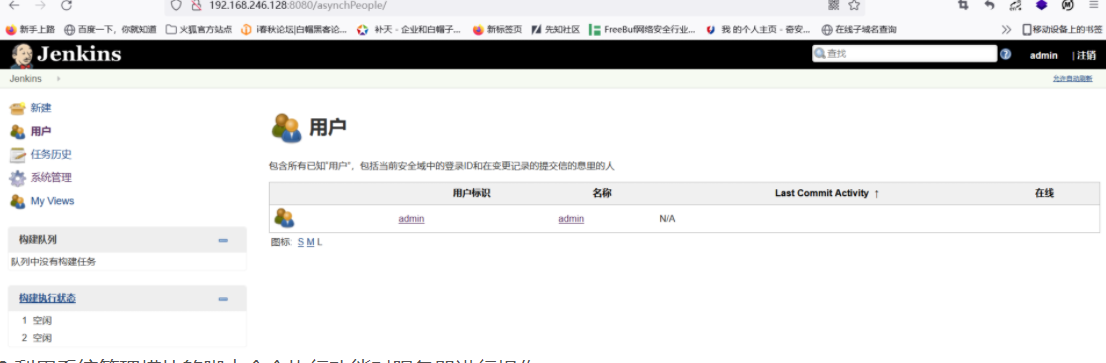
Task: Open the Firefox hamburger menu
Action: coord(1093,5)
